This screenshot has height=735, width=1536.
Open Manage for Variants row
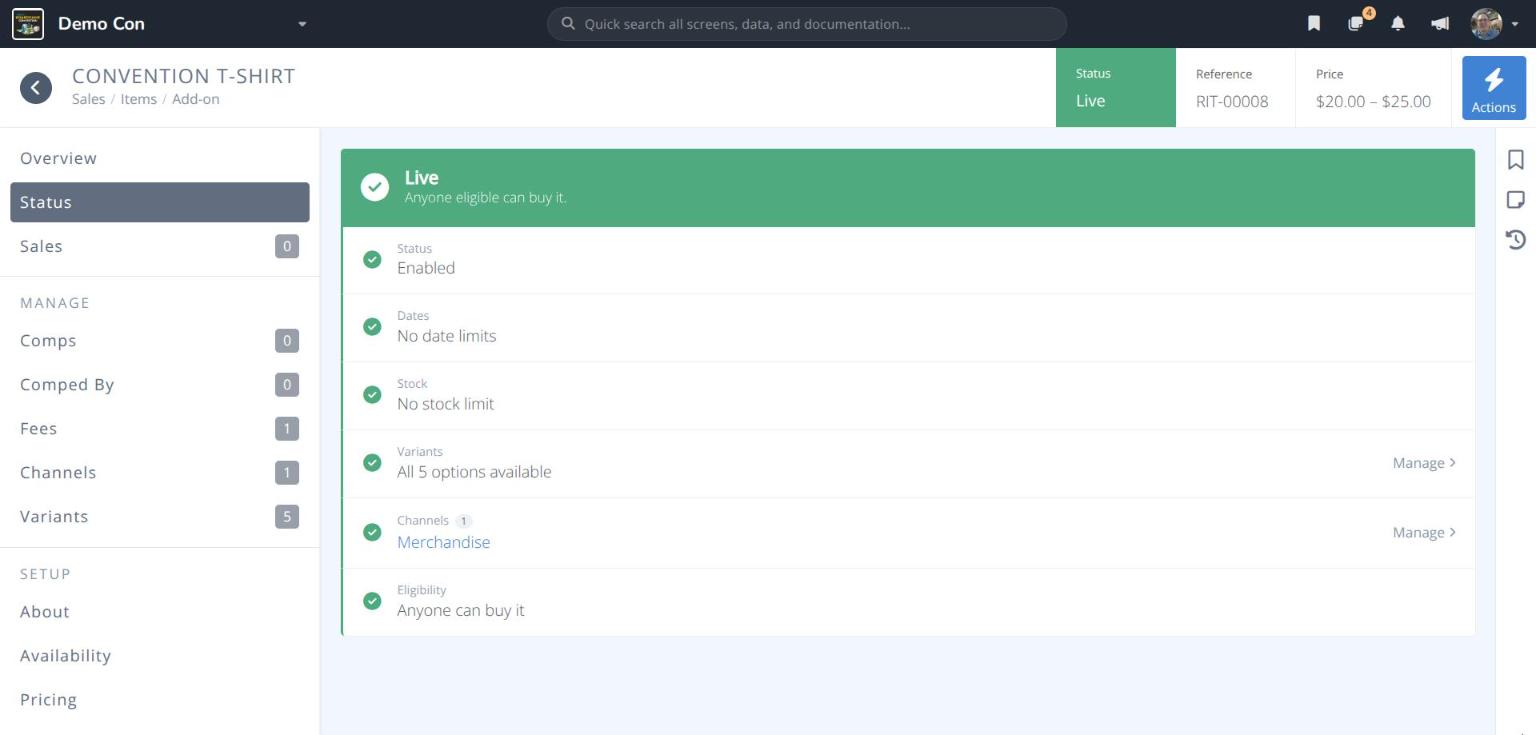pos(1424,463)
